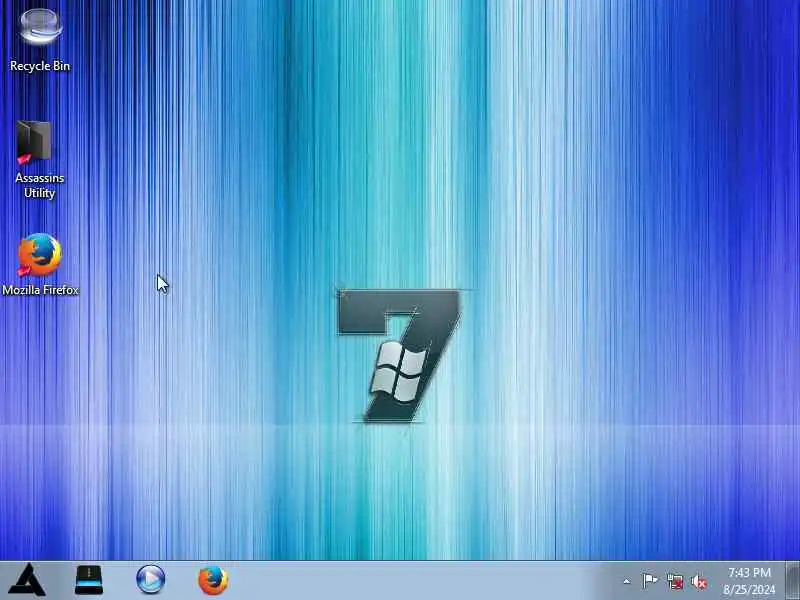
Task: Open the Start menu with the triangle logo
Action: 28,580
